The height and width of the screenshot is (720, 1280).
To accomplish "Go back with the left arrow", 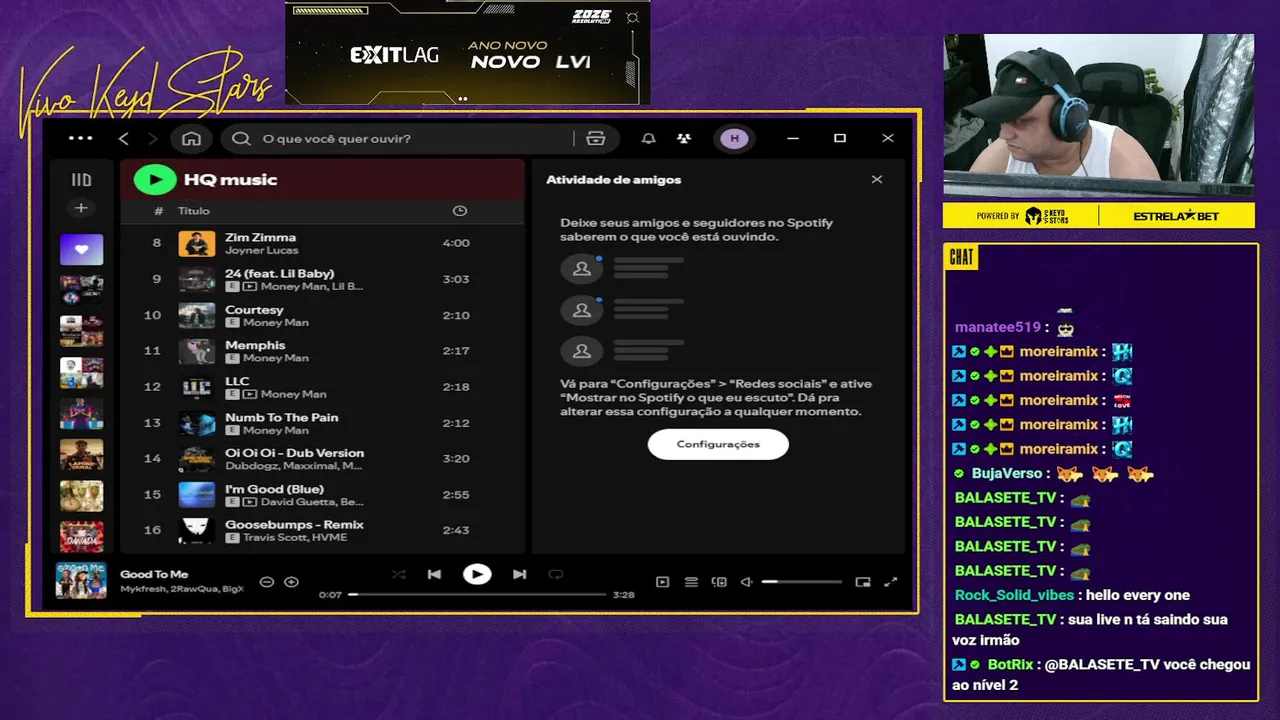I will 124,138.
